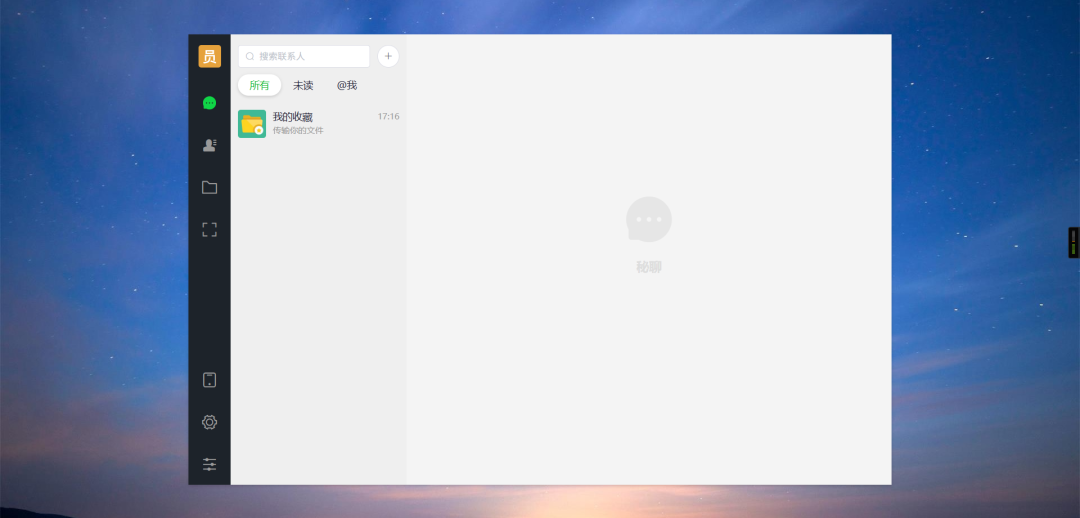Open the green chat messages icon
Viewport: 1080px width, 518px height.
(x=209, y=103)
